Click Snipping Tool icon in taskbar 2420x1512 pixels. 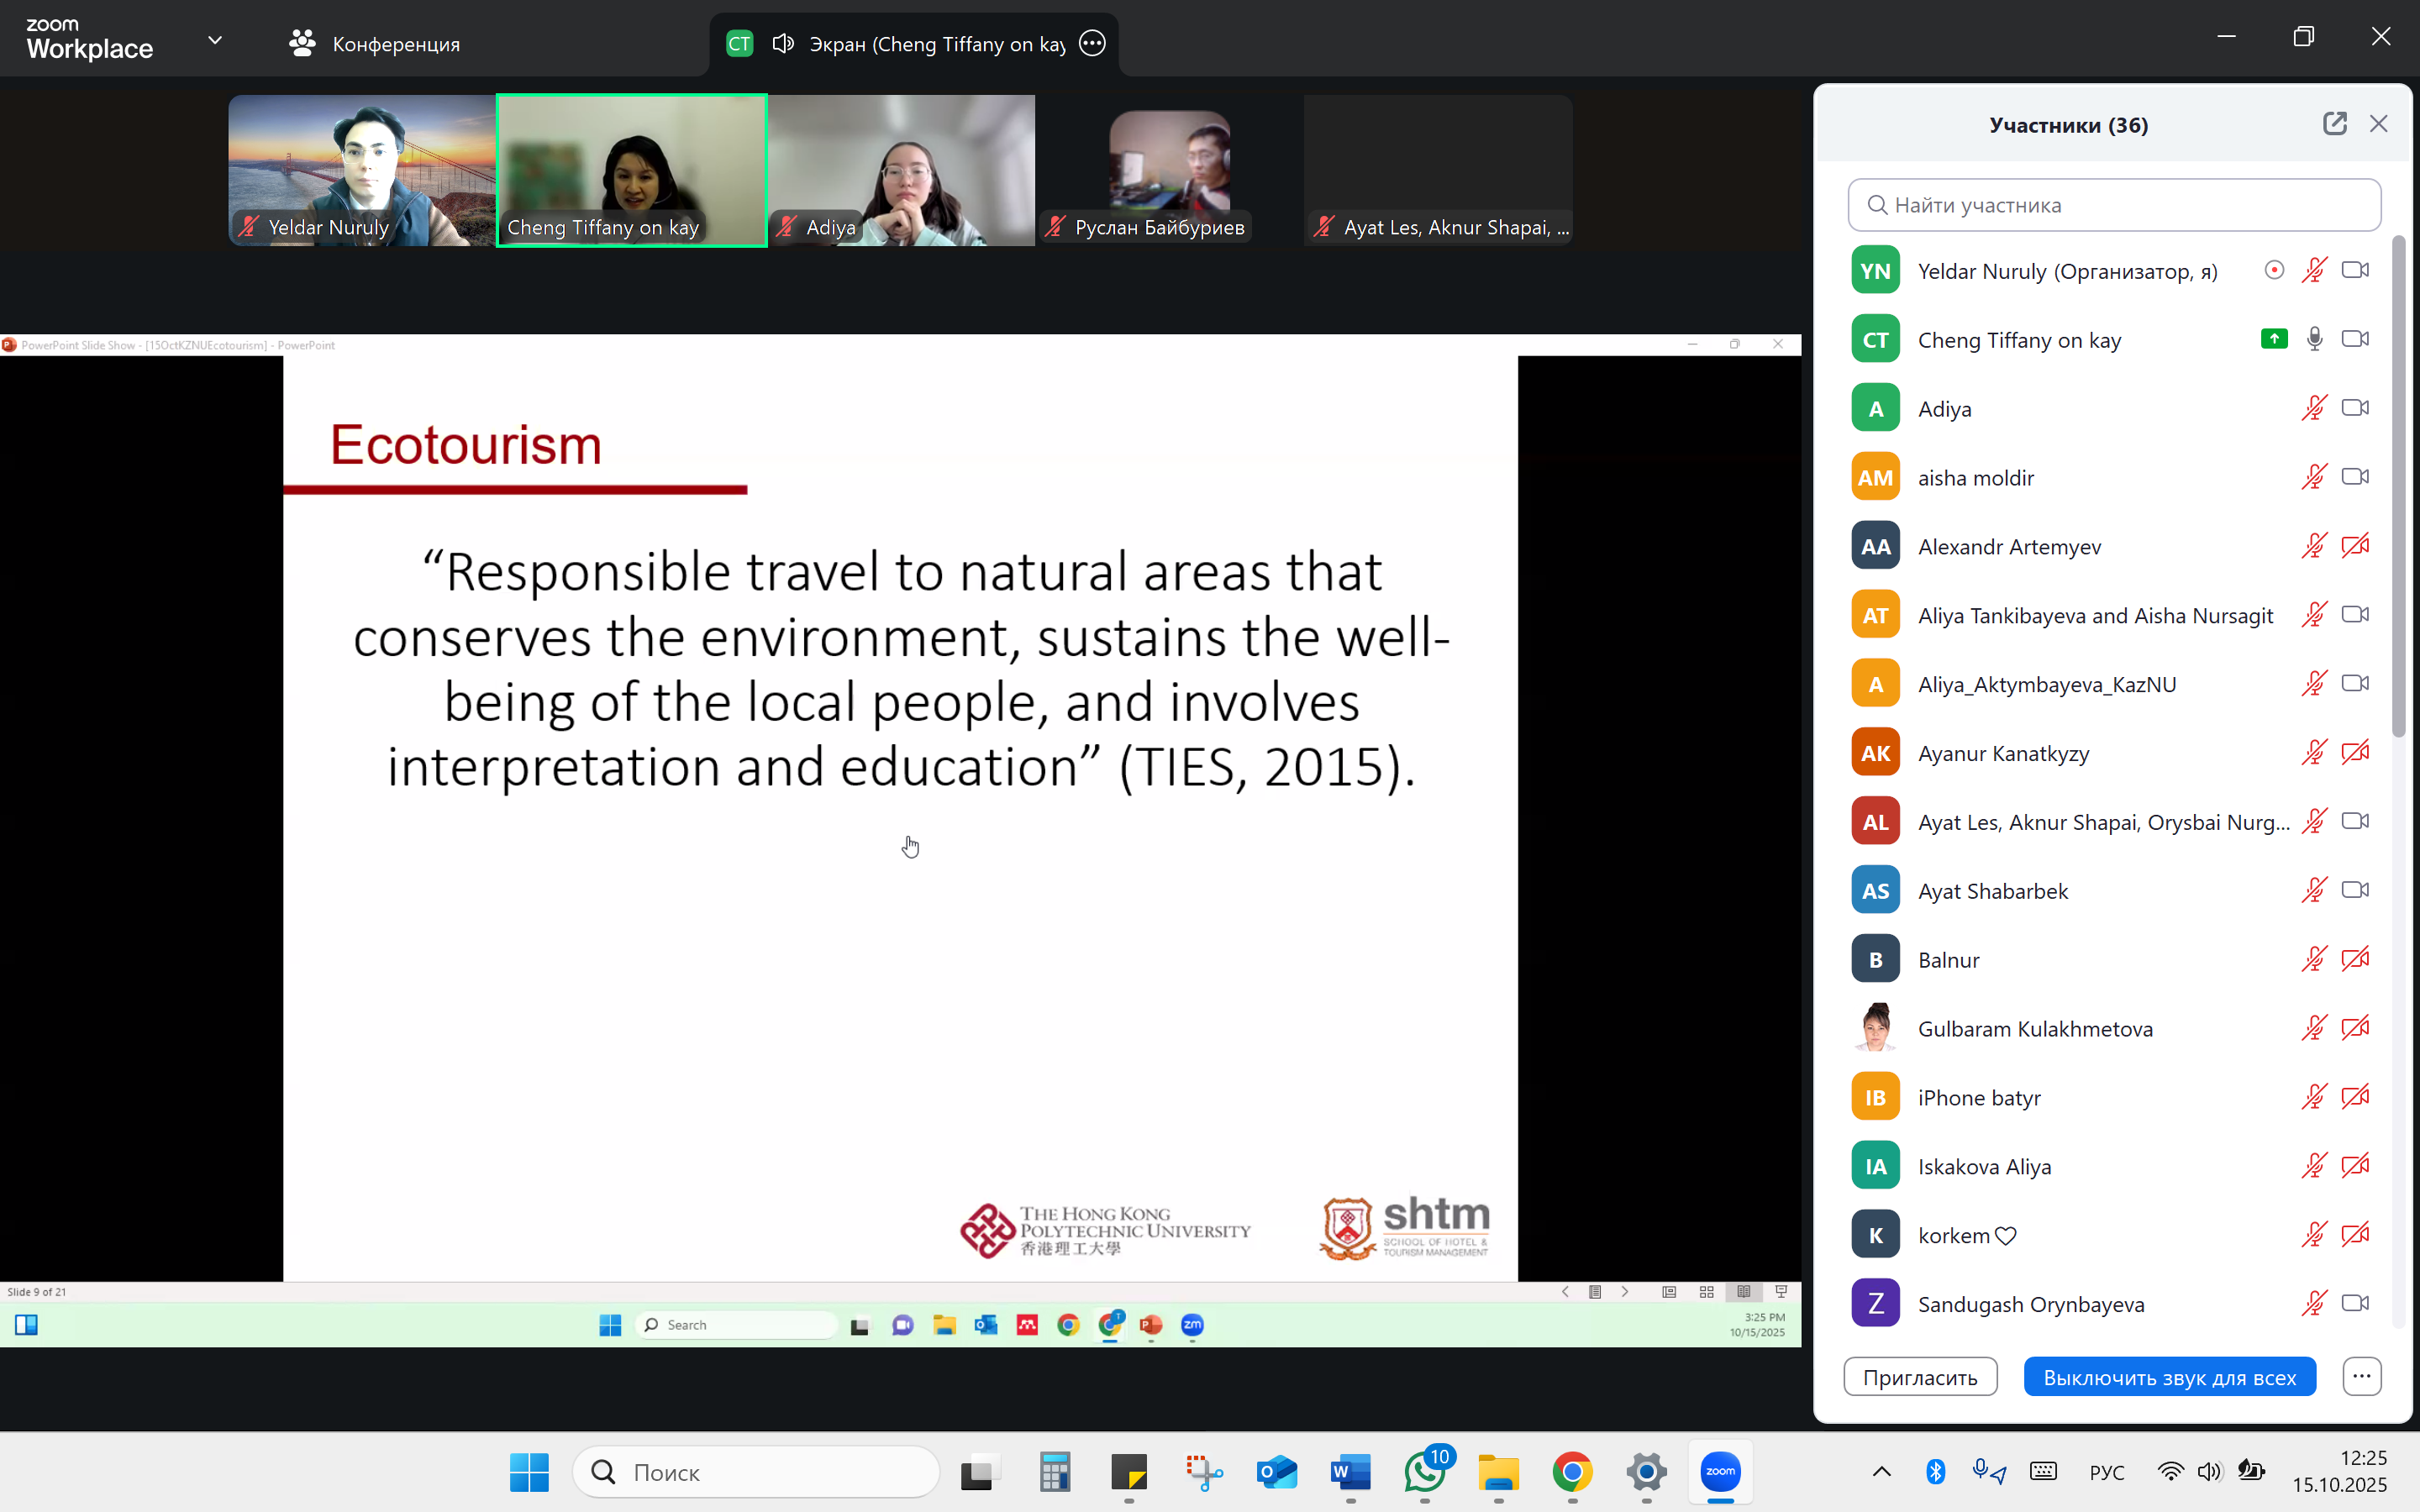tap(1204, 1472)
